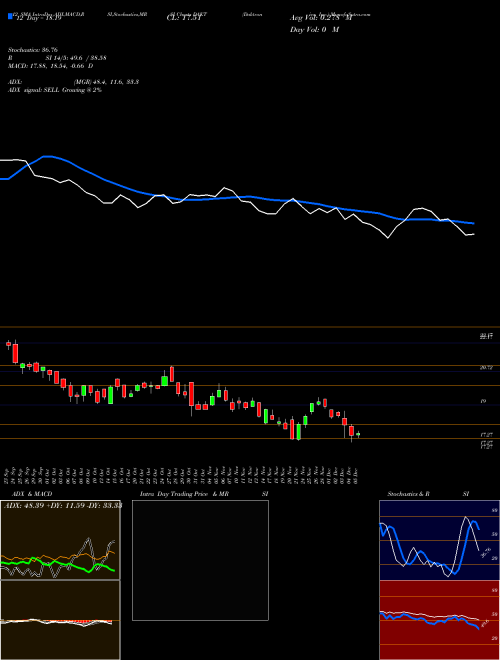Click the 17.27 price axis label
This screenshot has height=660, width=500.
click(487, 434)
